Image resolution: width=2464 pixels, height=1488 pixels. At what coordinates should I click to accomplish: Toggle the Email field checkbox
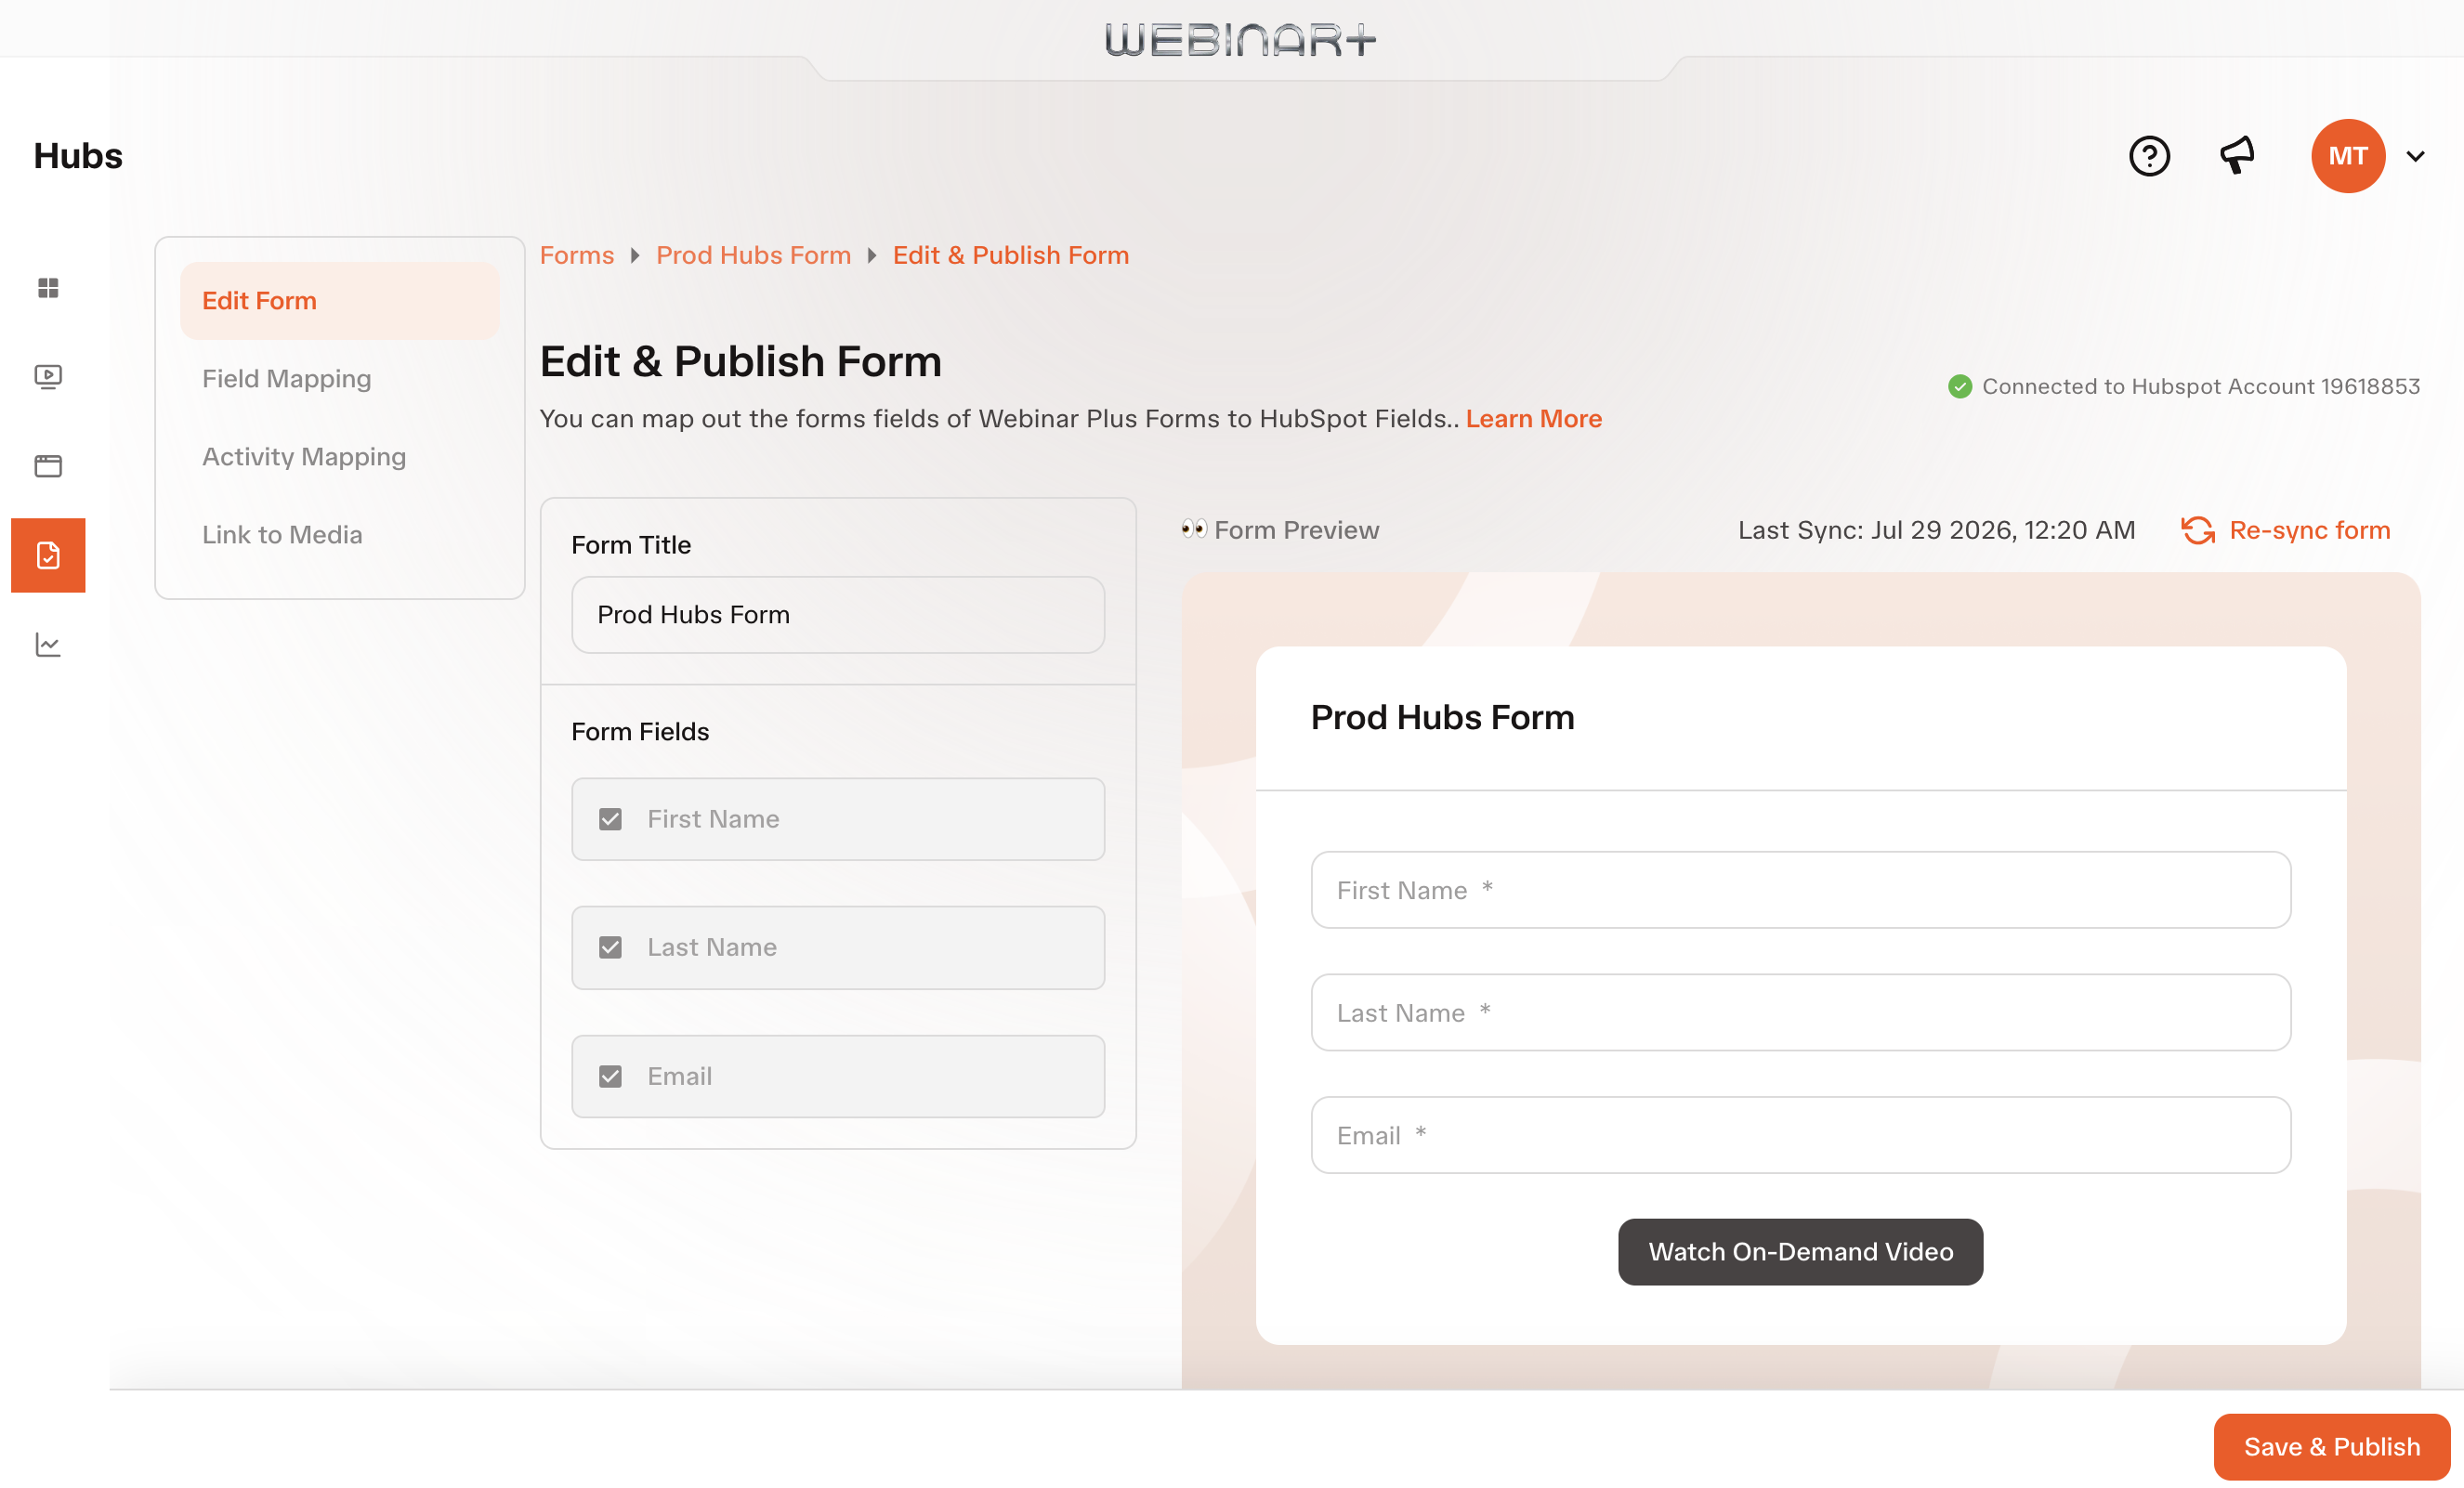(610, 1076)
